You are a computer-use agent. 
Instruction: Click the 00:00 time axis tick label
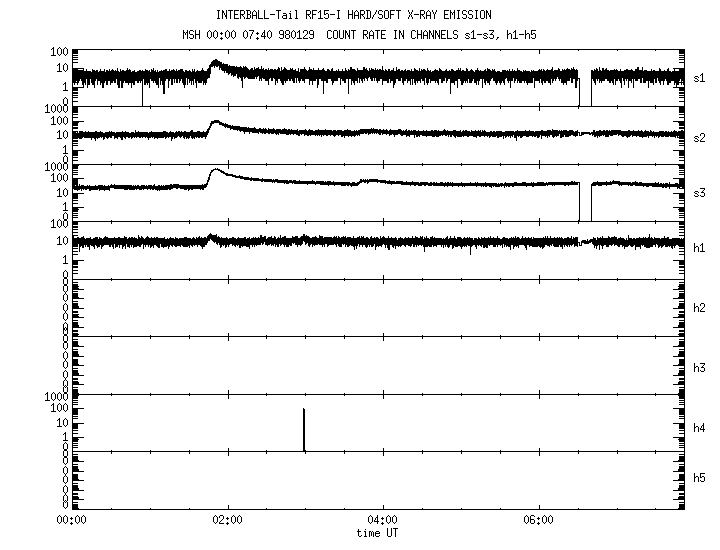point(70,521)
